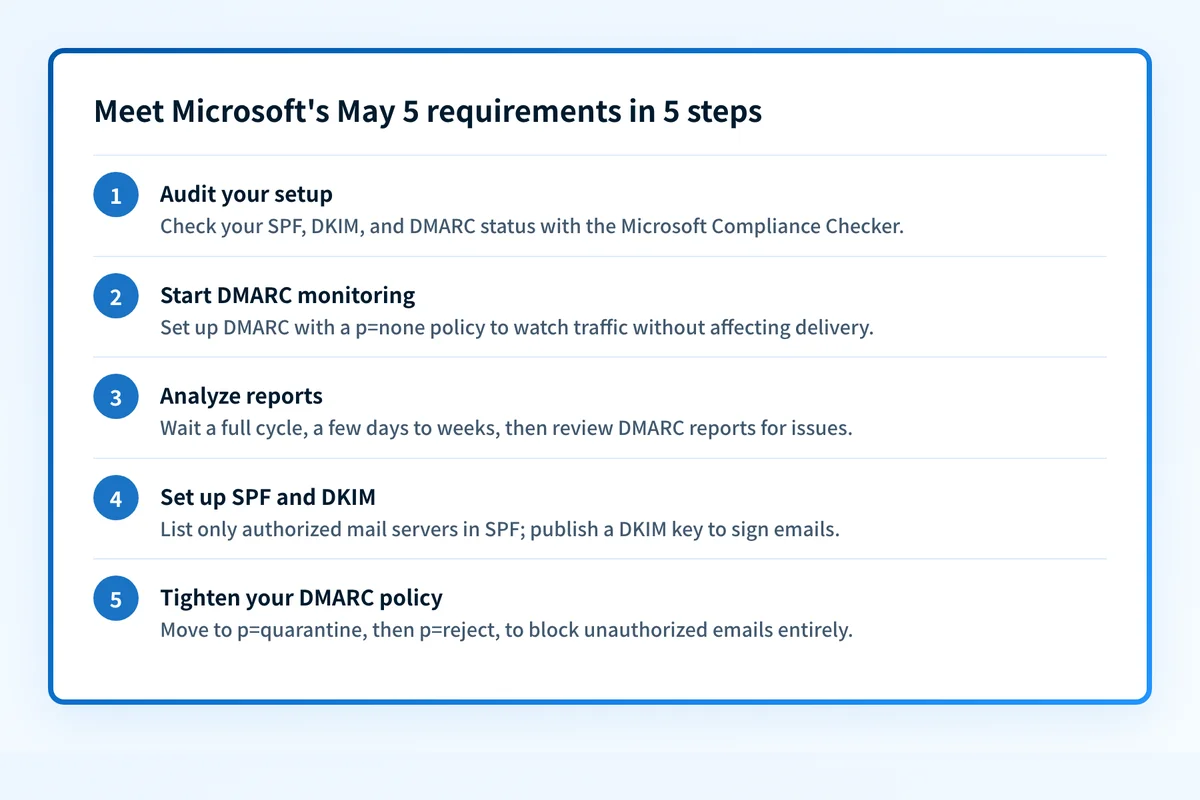Click the step 1 number circle
This screenshot has width=1200, height=800.
116,195
